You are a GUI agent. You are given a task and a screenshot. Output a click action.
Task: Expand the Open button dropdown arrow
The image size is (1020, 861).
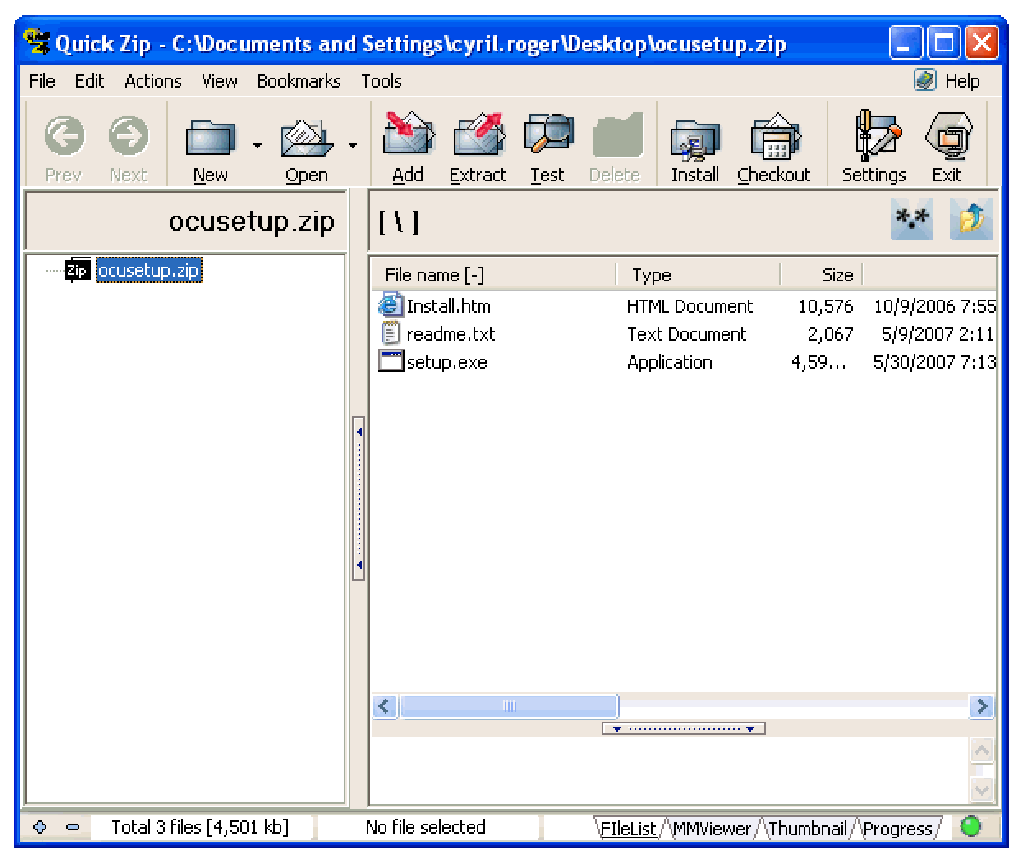353,145
